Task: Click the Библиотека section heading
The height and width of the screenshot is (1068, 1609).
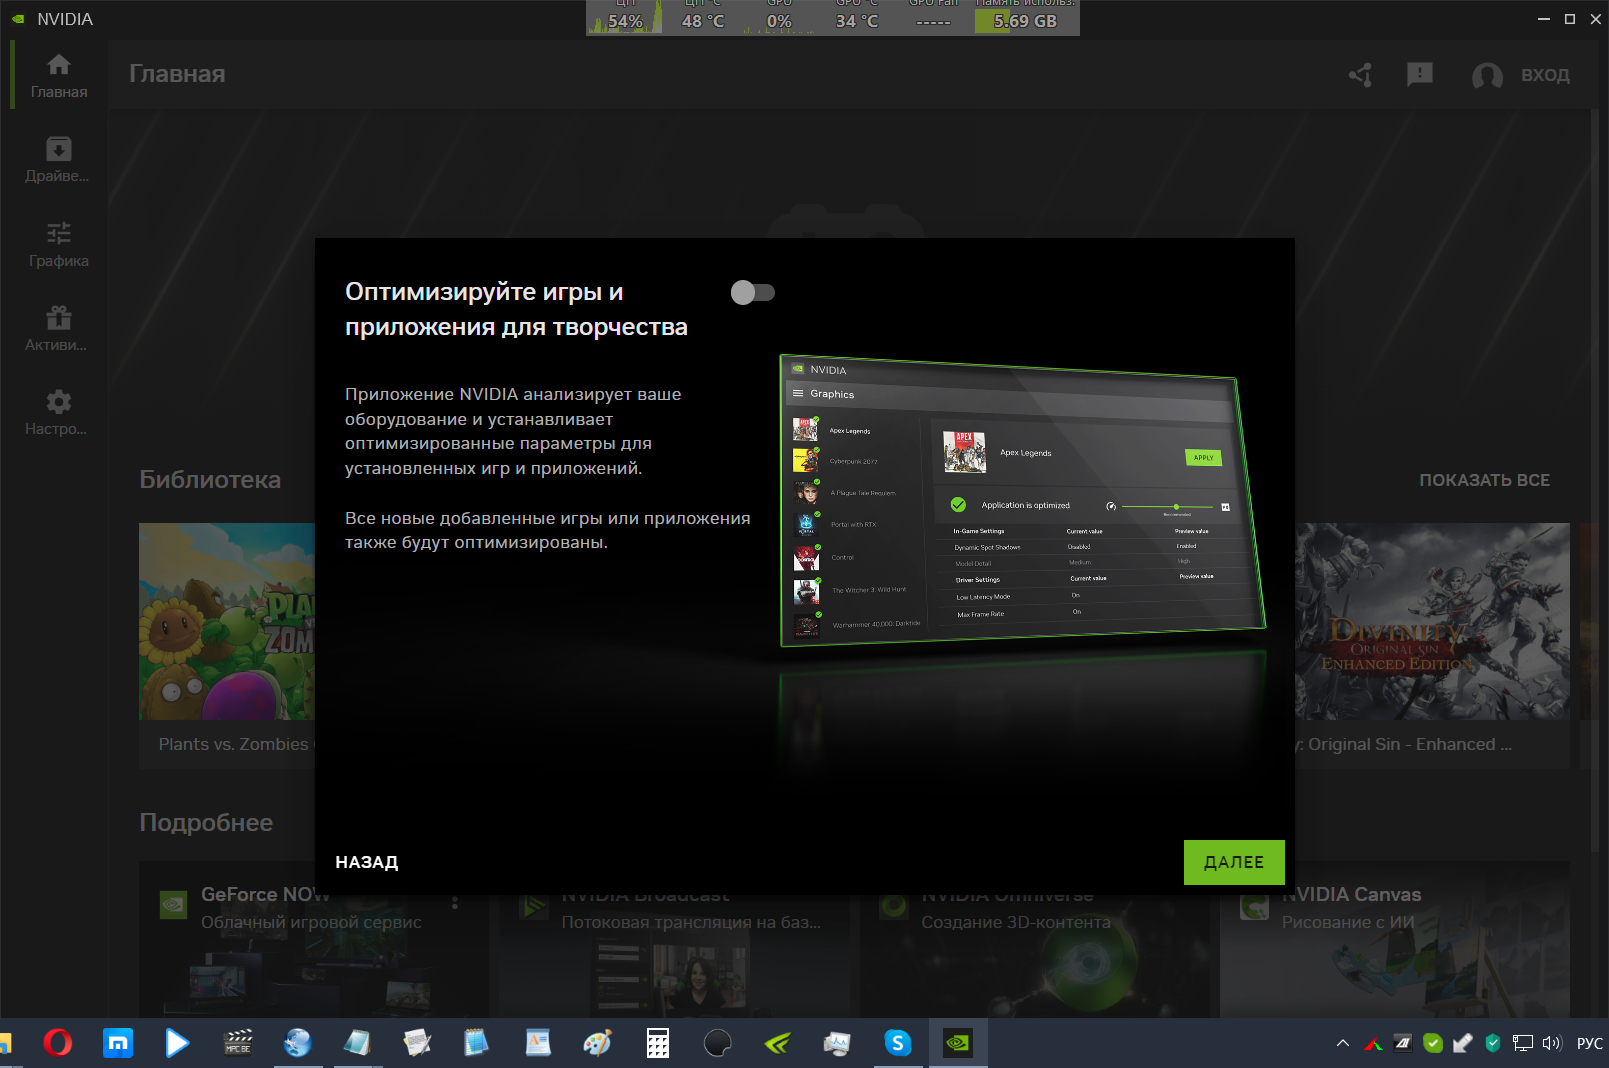Action: 210,480
